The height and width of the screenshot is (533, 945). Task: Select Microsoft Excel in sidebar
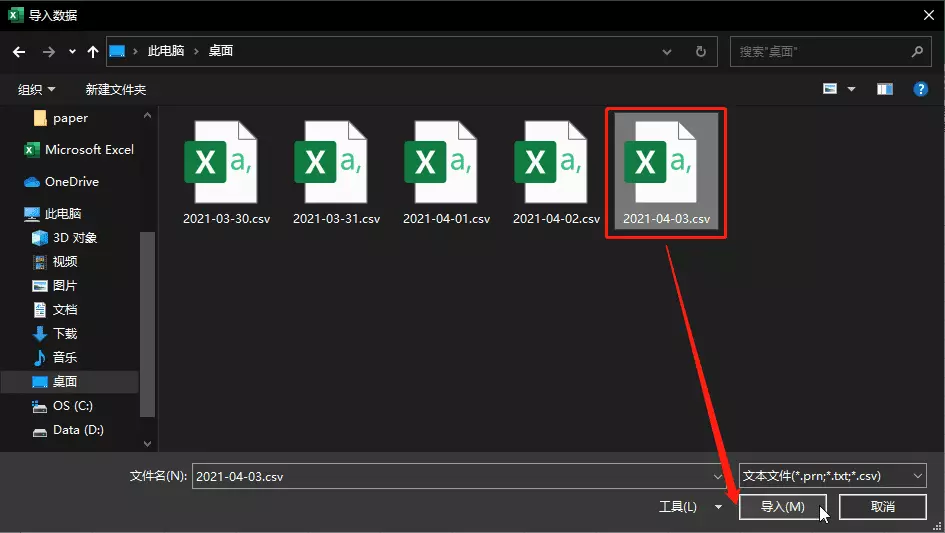pos(78,150)
